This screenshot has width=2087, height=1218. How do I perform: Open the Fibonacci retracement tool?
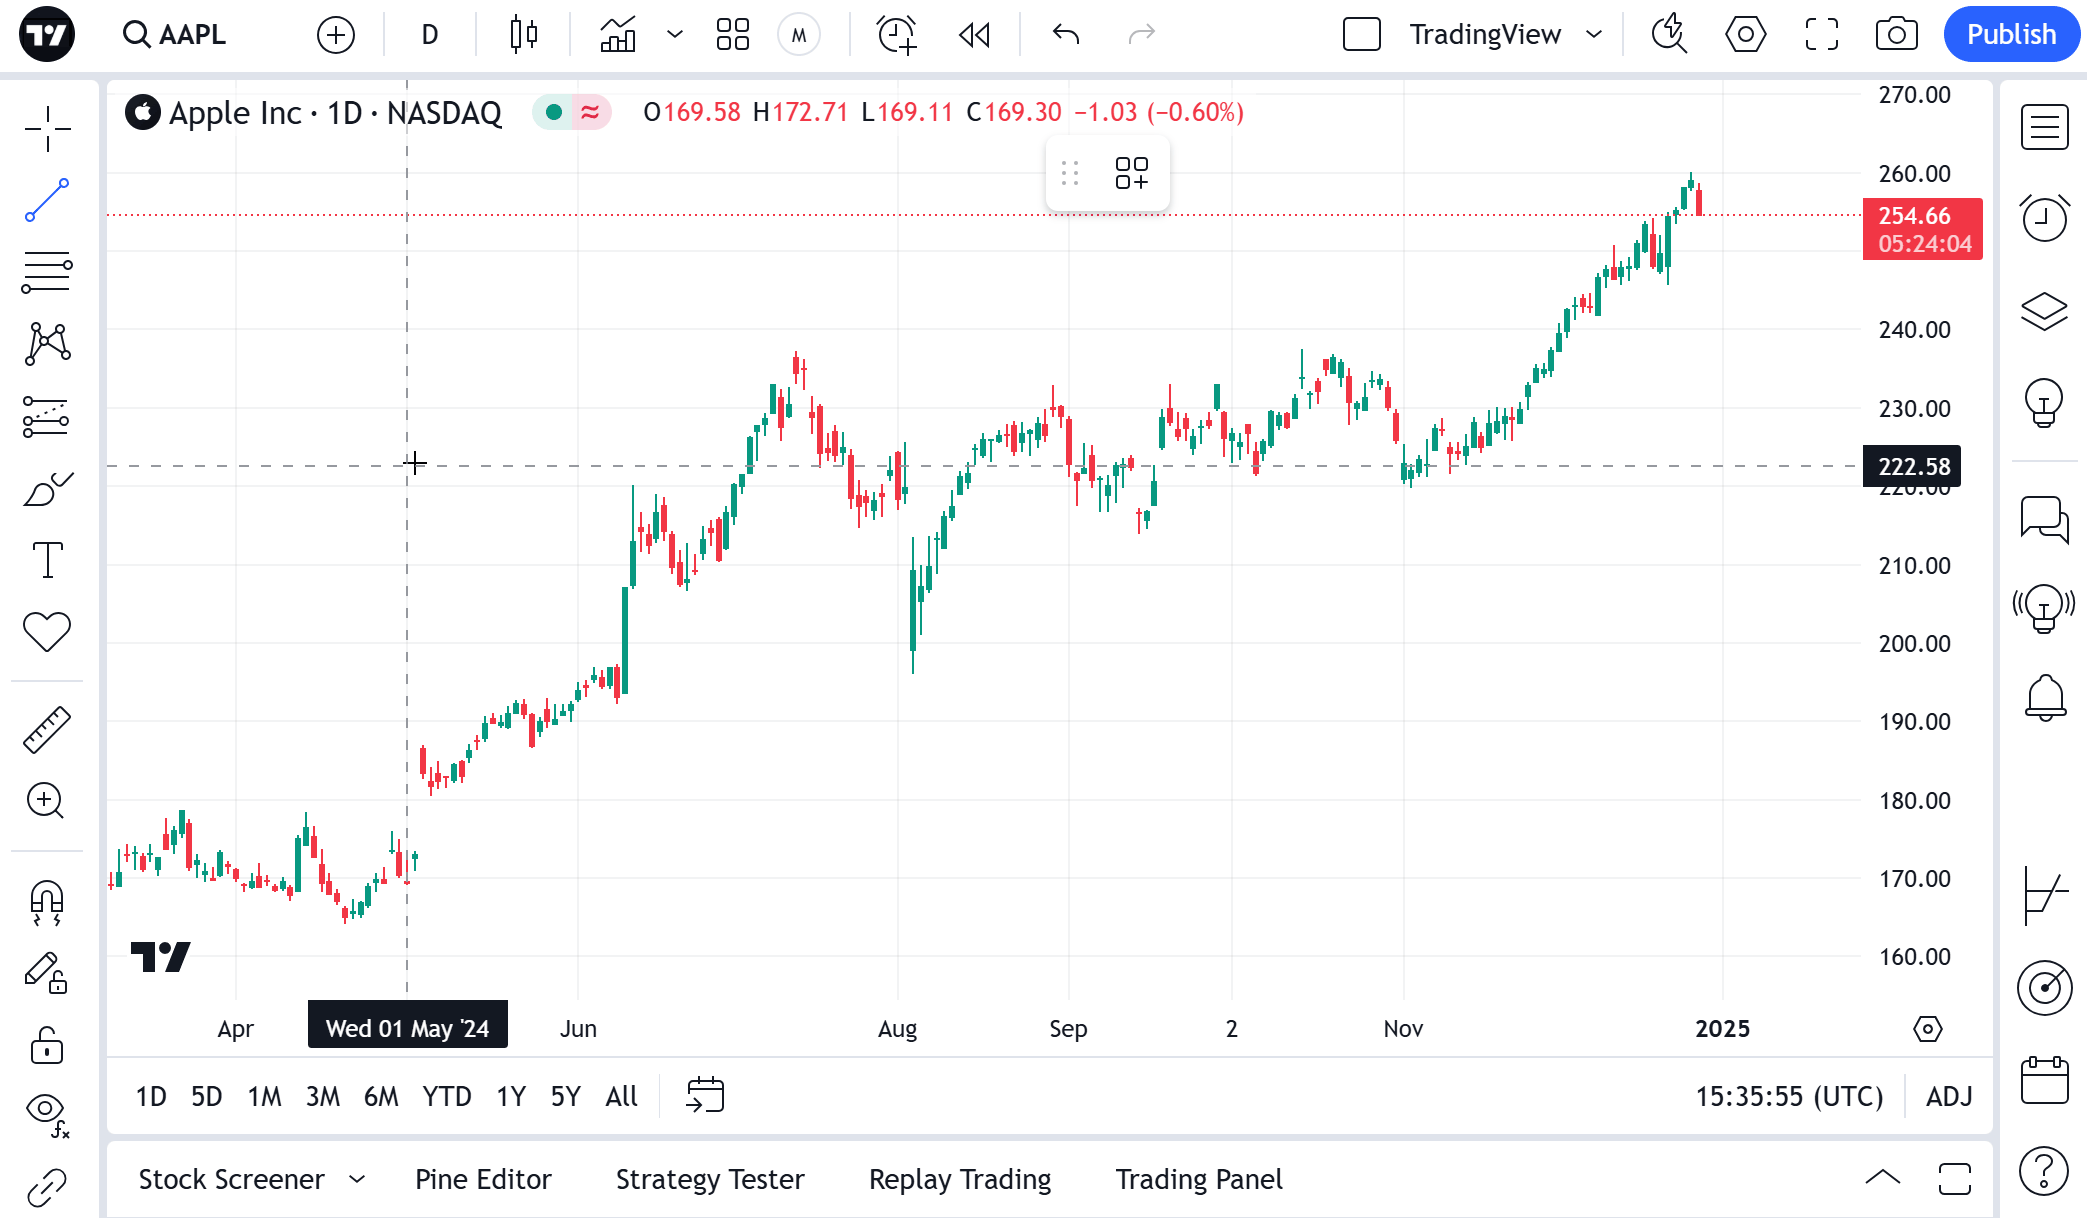click(x=47, y=272)
